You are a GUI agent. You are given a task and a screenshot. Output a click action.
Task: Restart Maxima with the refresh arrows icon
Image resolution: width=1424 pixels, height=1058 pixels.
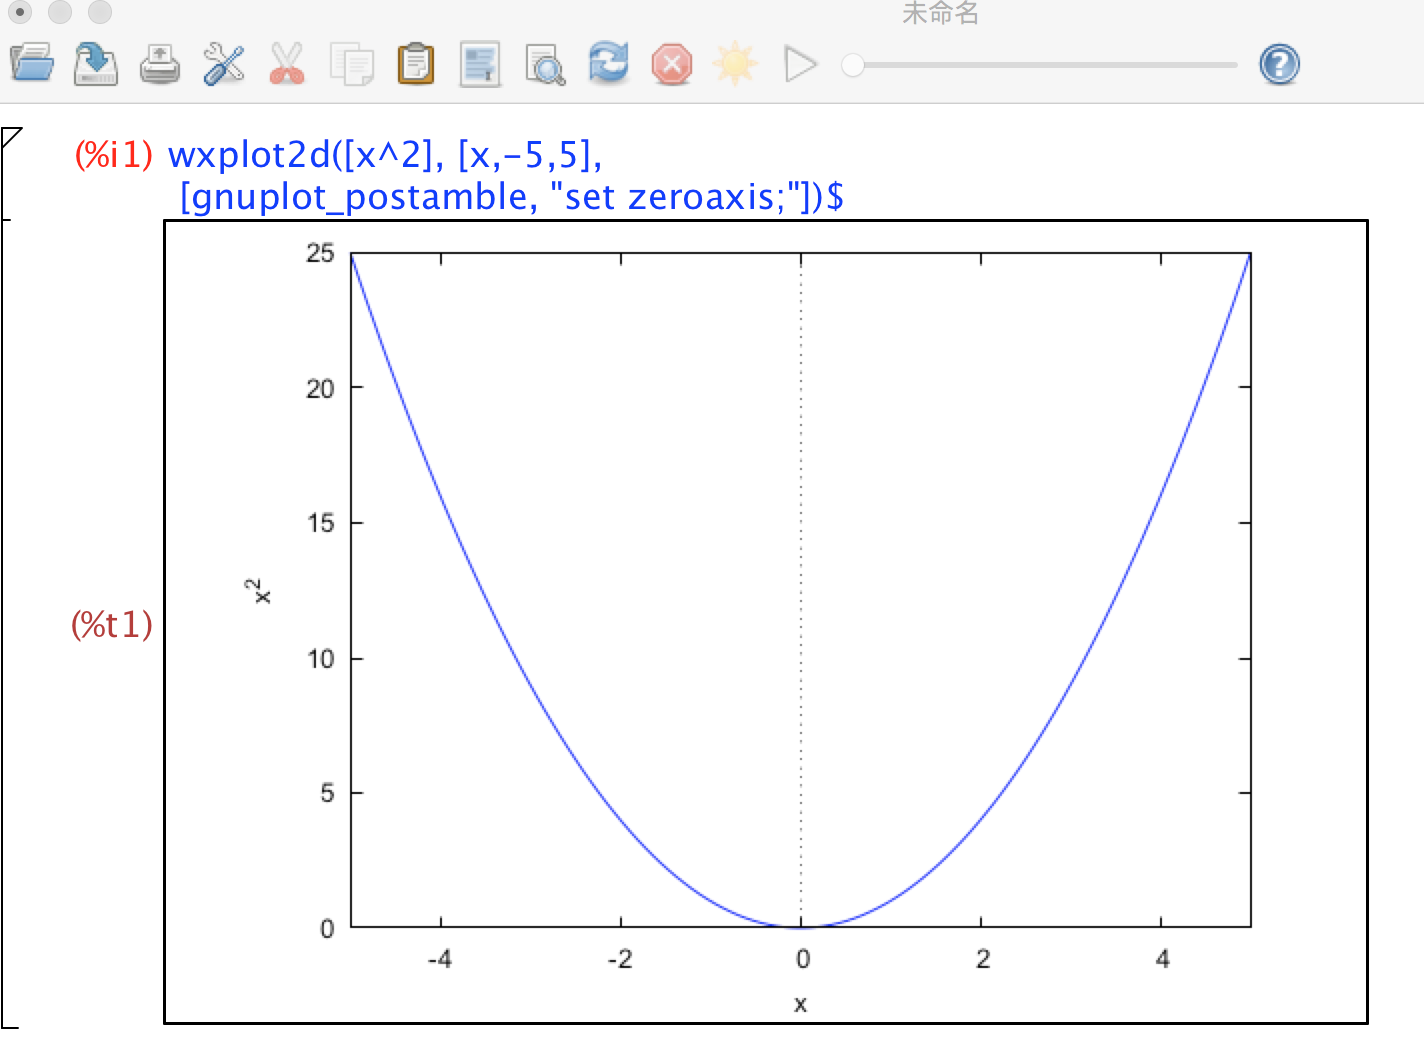(608, 63)
